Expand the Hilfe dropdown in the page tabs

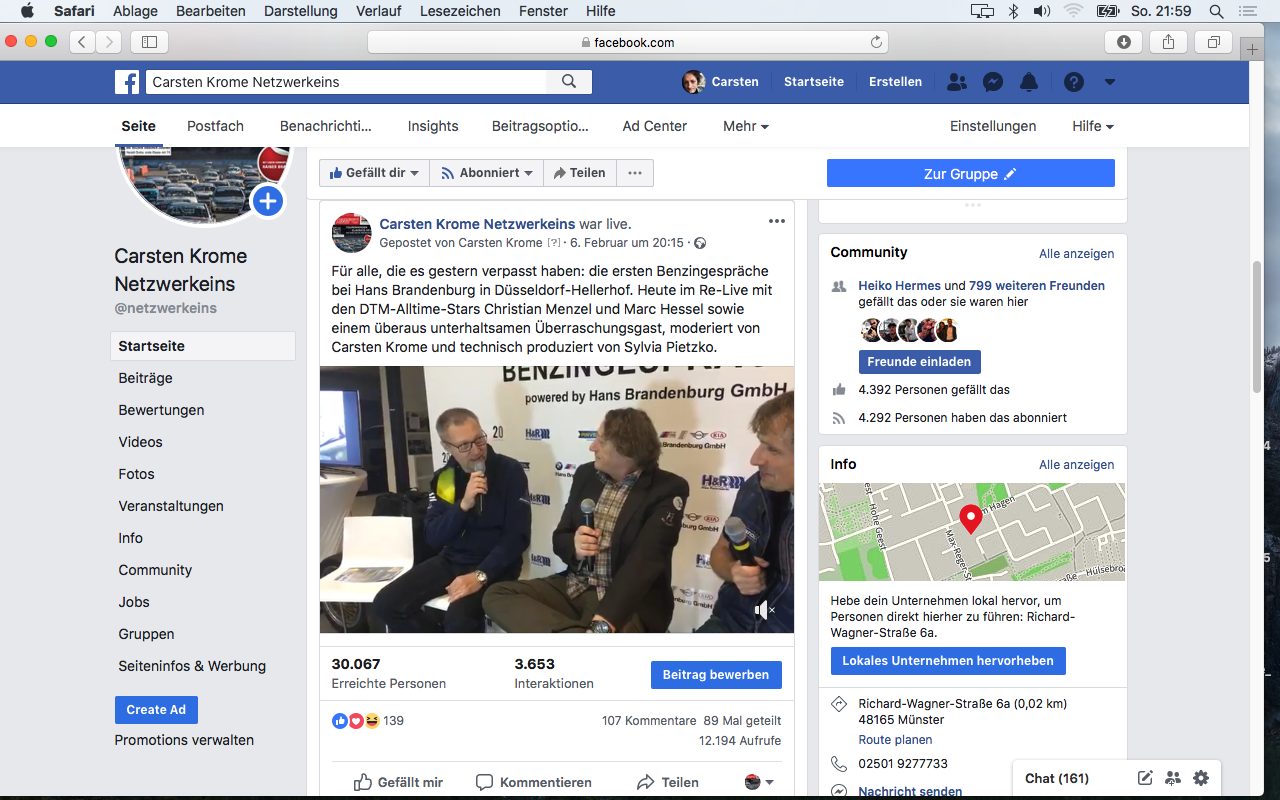point(1093,126)
